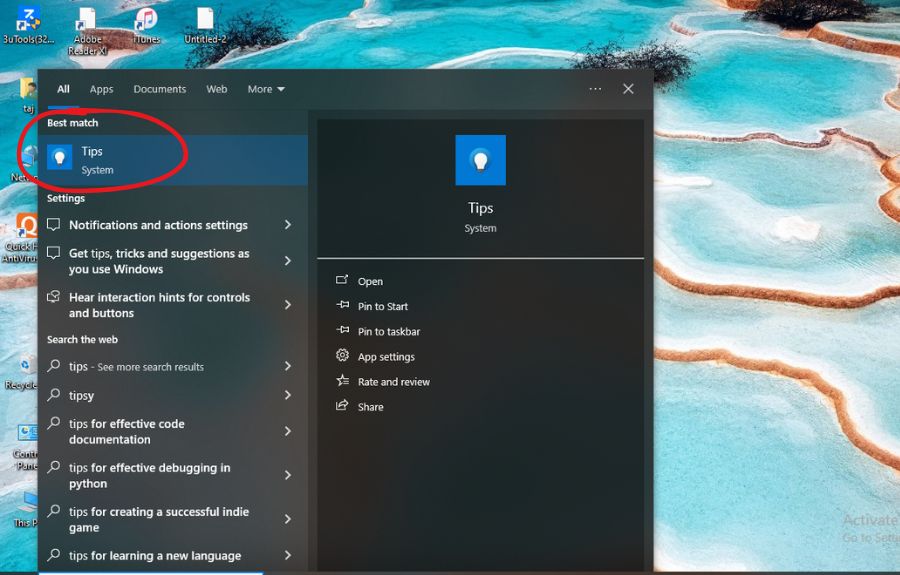Switch to the Apps tab
This screenshot has height=575, width=900.
(x=102, y=89)
